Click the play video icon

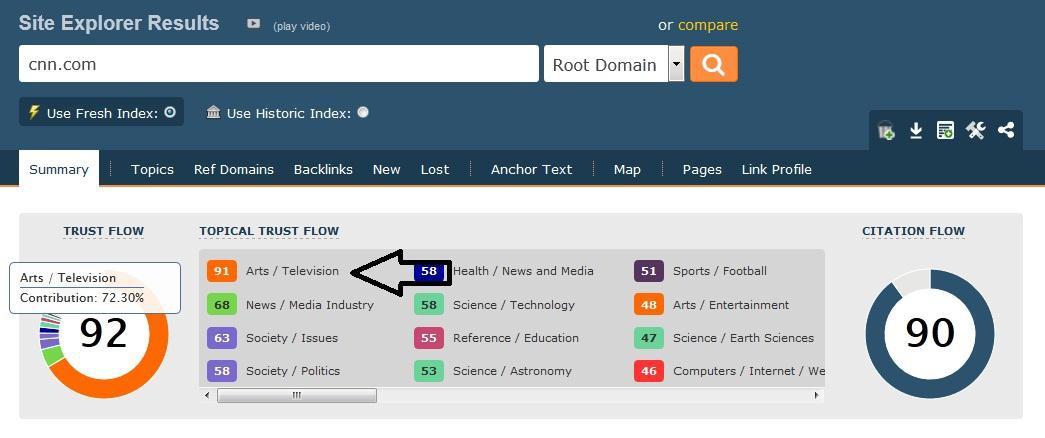click(253, 24)
